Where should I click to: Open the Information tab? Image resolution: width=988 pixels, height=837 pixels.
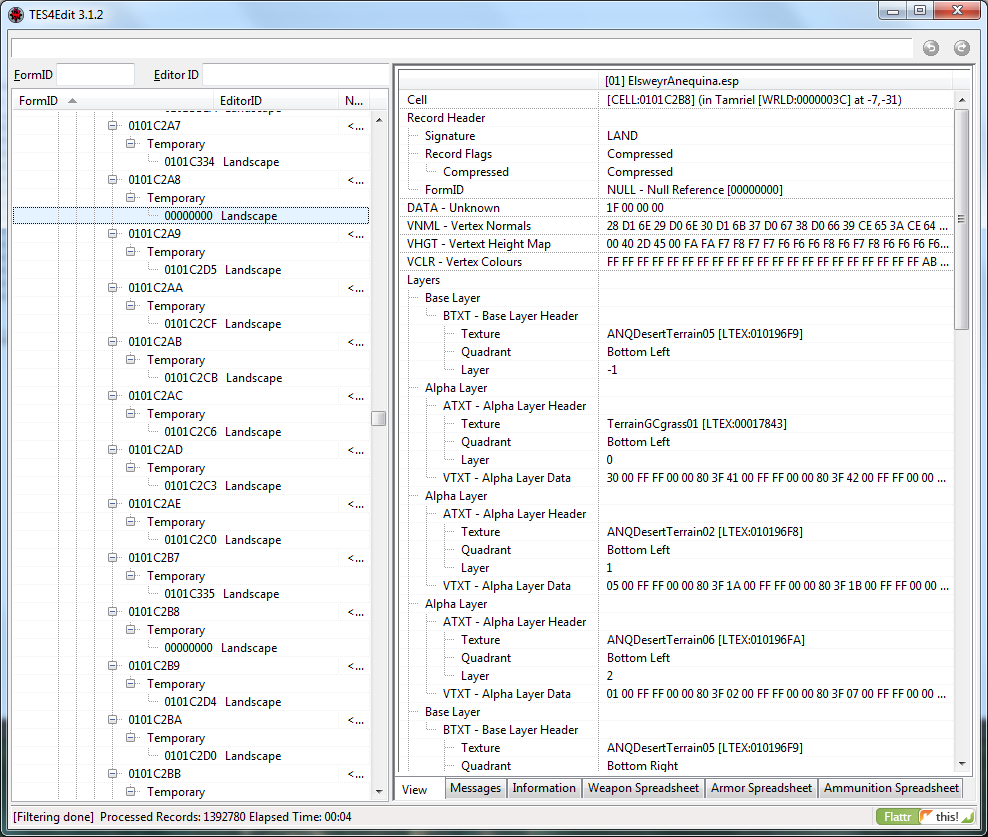[x=544, y=788]
